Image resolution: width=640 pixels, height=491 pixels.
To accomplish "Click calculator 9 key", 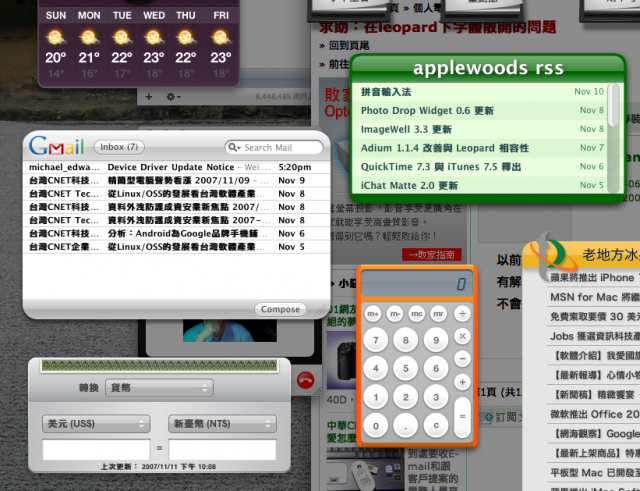I will pyautogui.click(x=436, y=340).
